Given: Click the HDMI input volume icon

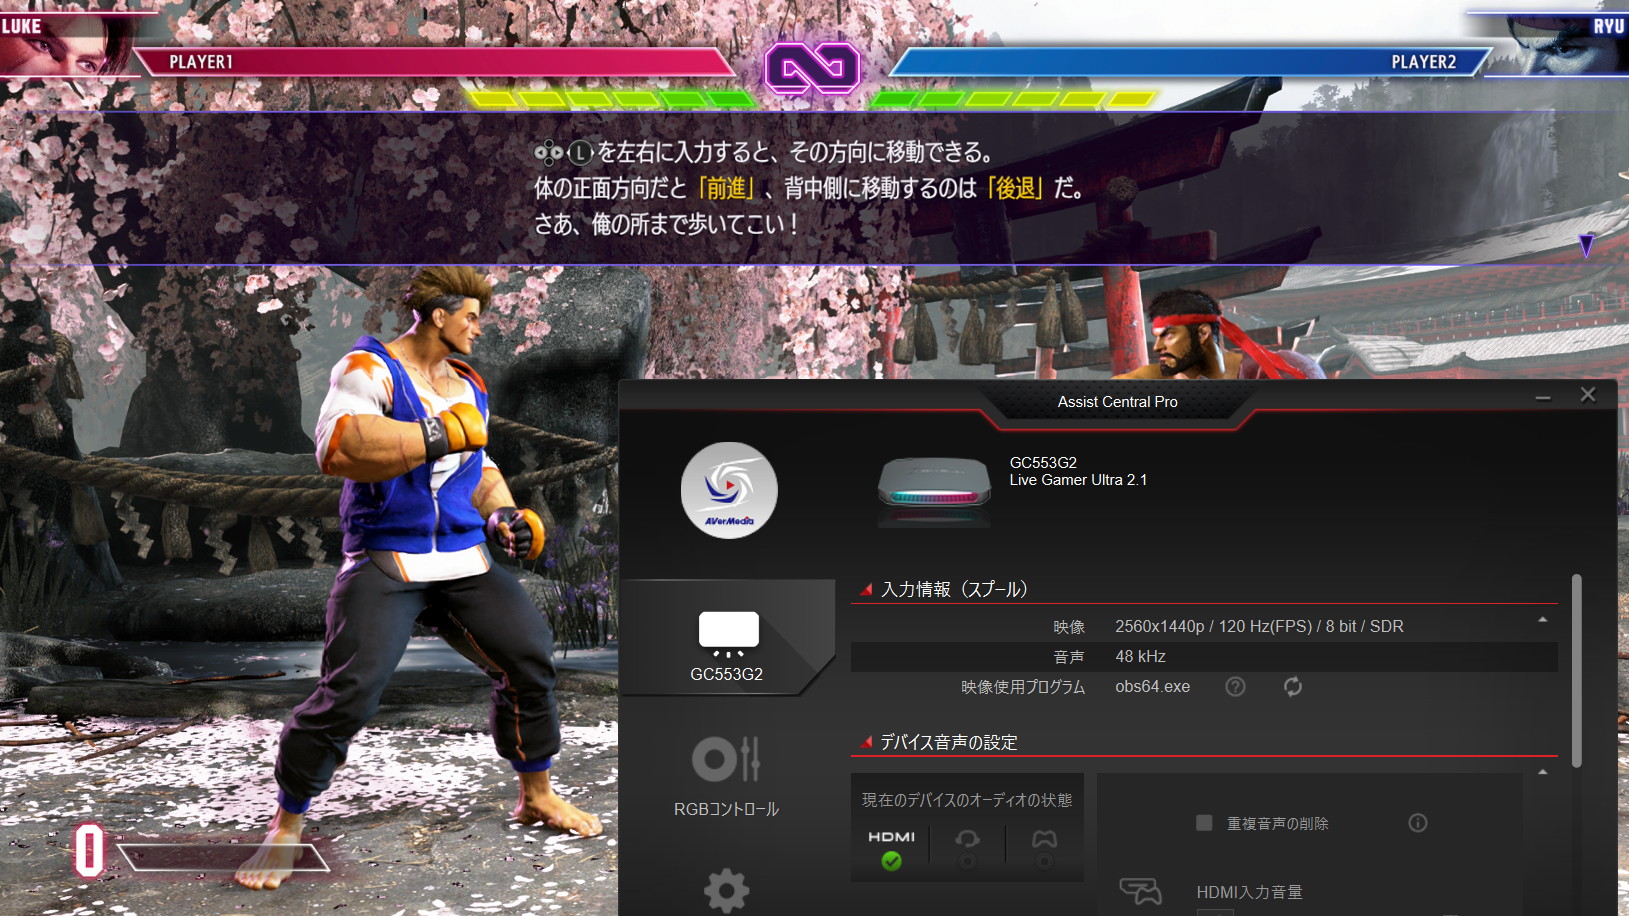Looking at the screenshot, I should [x=1140, y=890].
